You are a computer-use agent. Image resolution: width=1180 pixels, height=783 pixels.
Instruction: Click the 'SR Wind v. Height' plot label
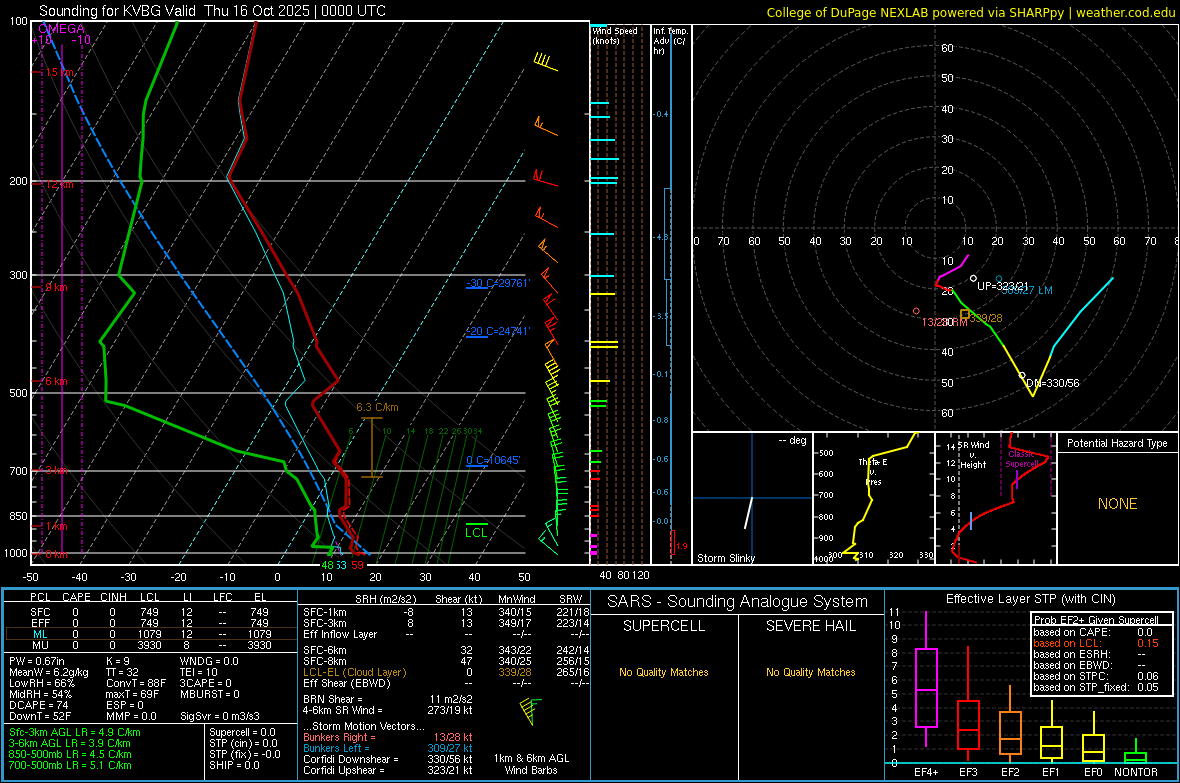tap(974, 455)
